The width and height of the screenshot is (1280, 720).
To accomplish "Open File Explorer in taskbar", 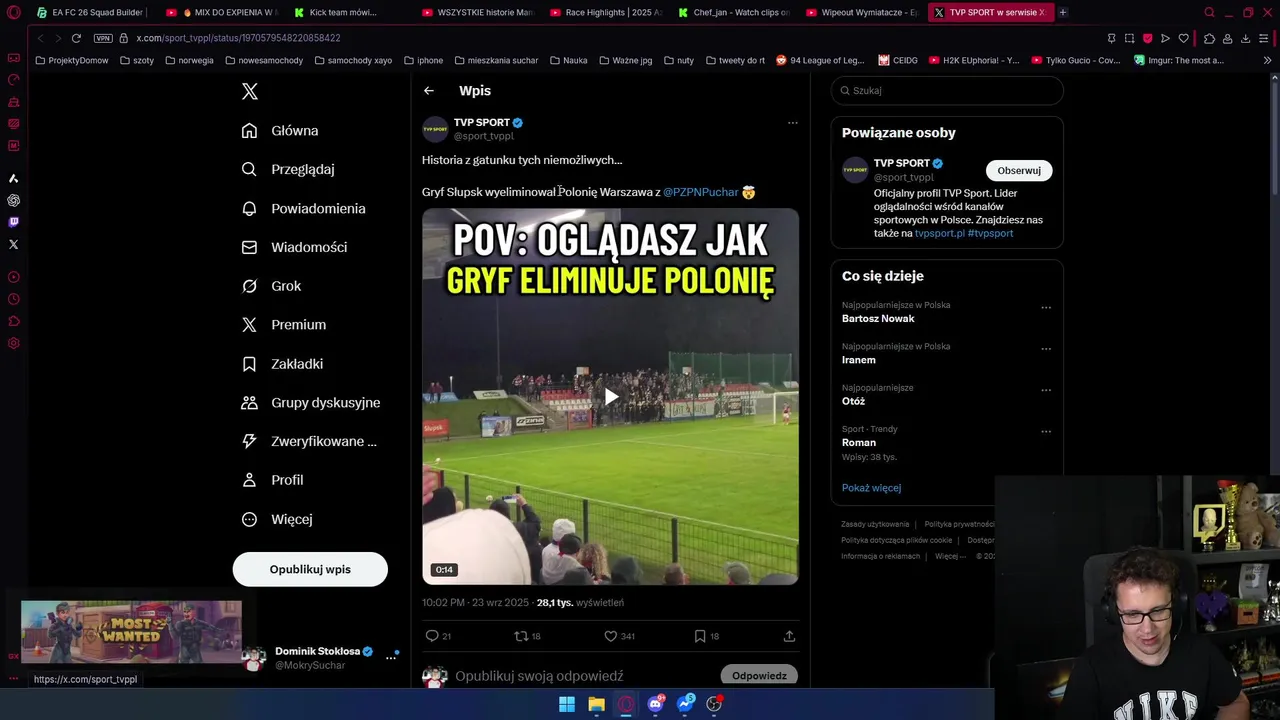I will click(x=596, y=704).
